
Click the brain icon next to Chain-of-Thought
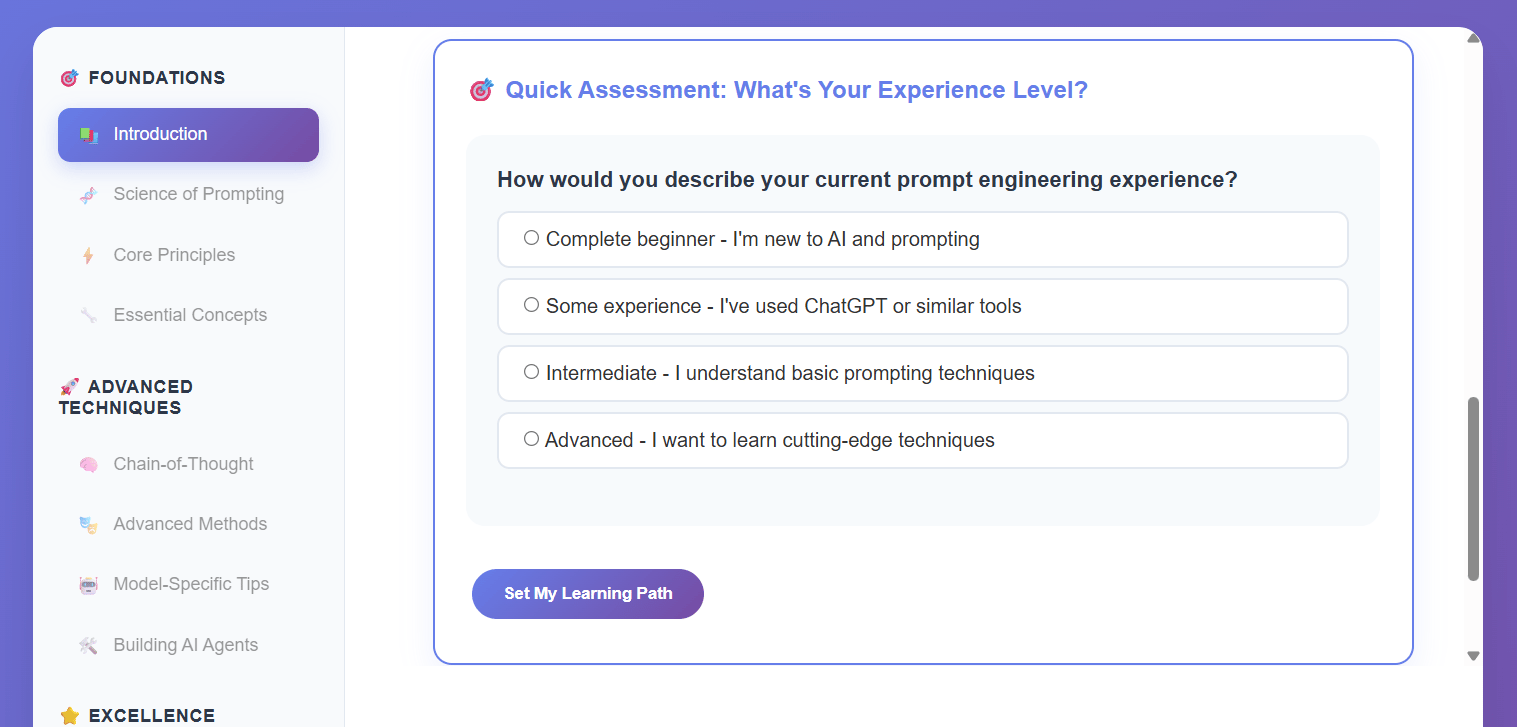tap(89, 465)
